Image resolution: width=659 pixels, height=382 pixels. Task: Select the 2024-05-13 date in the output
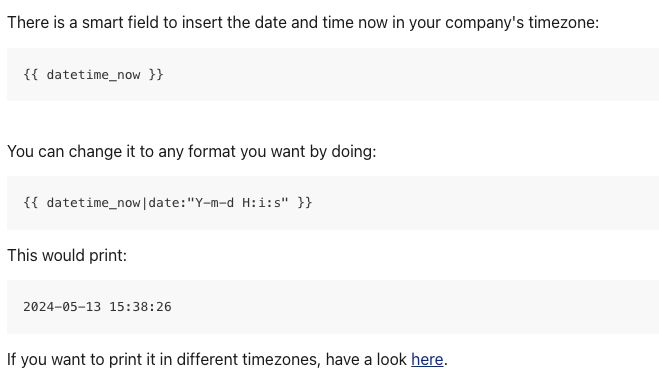(62, 307)
